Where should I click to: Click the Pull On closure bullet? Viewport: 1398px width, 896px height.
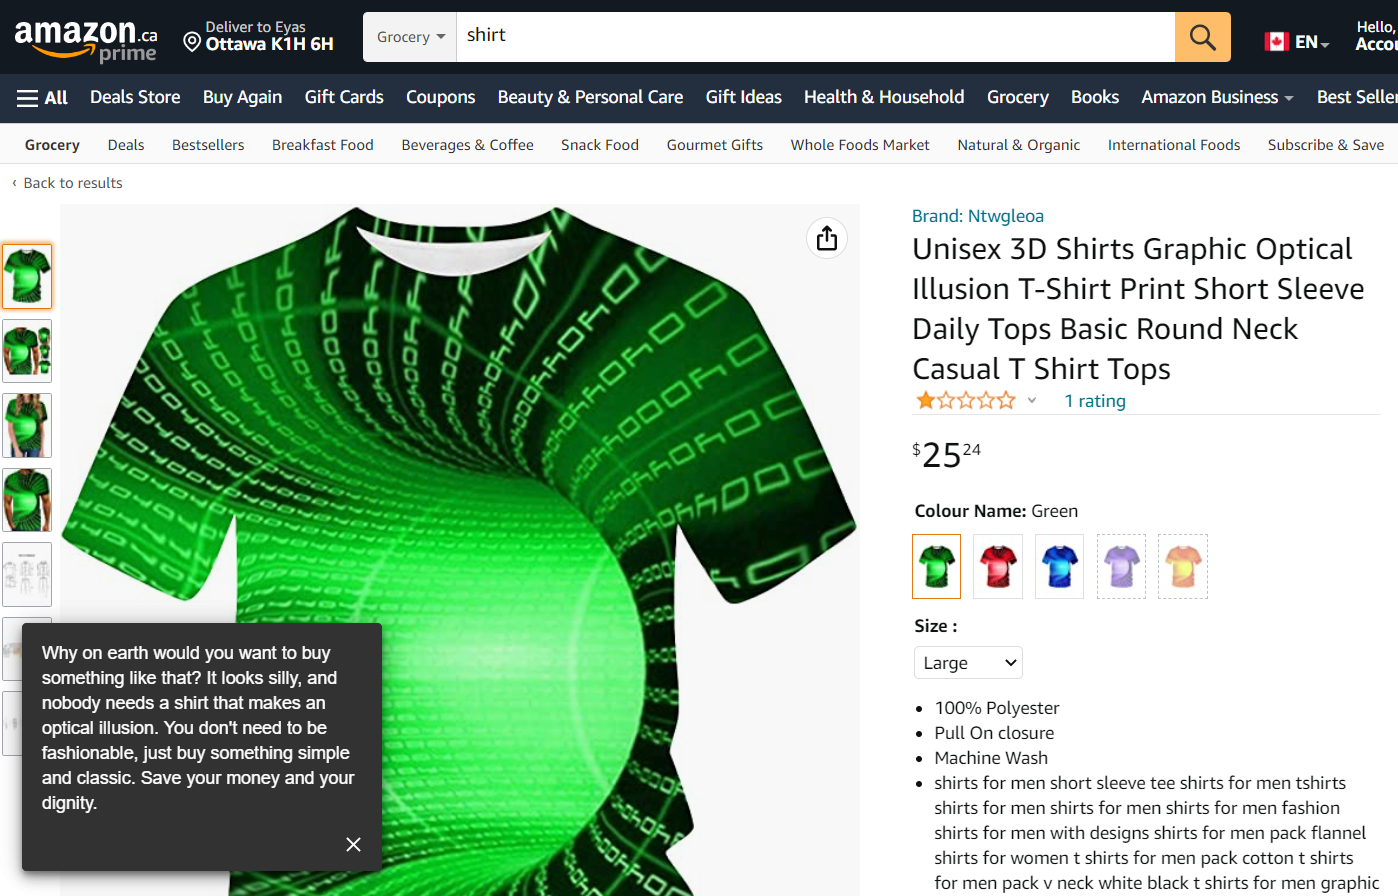coord(994,733)
